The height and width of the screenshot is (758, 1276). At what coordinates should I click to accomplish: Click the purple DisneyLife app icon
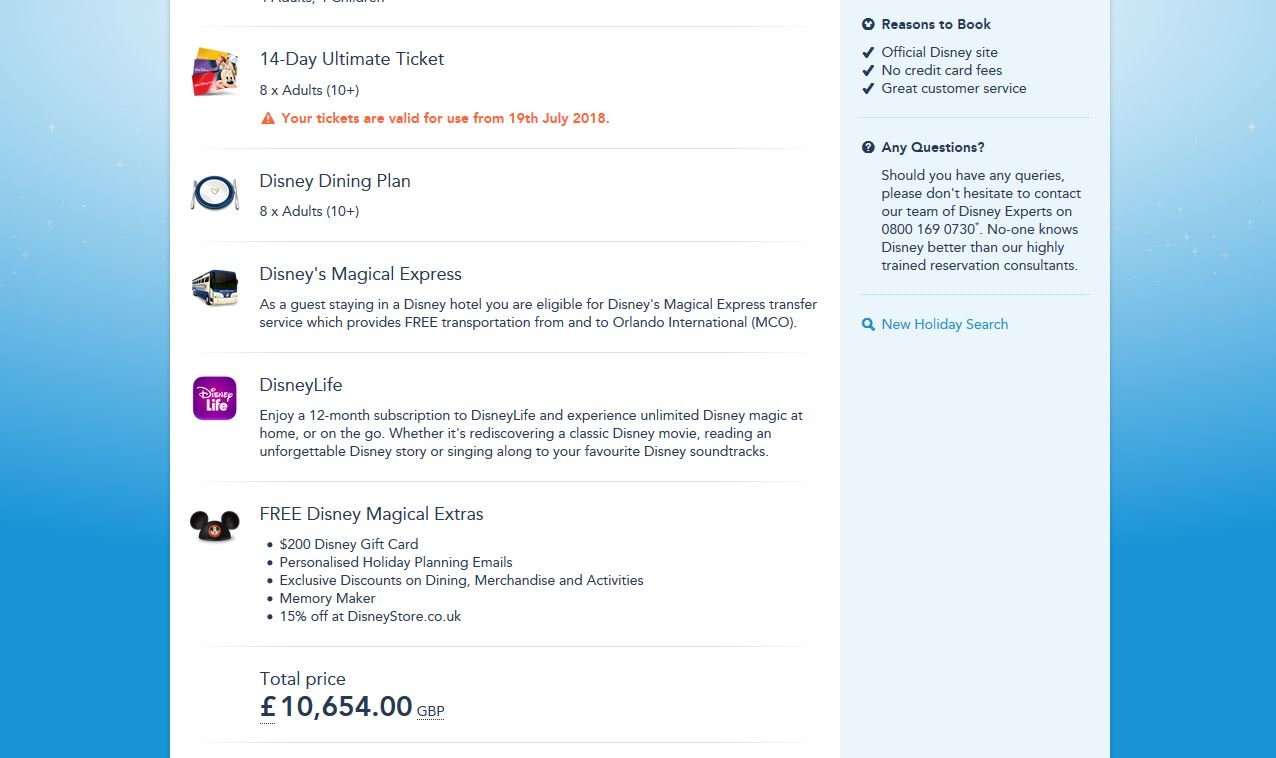click(x=215, y=398)
